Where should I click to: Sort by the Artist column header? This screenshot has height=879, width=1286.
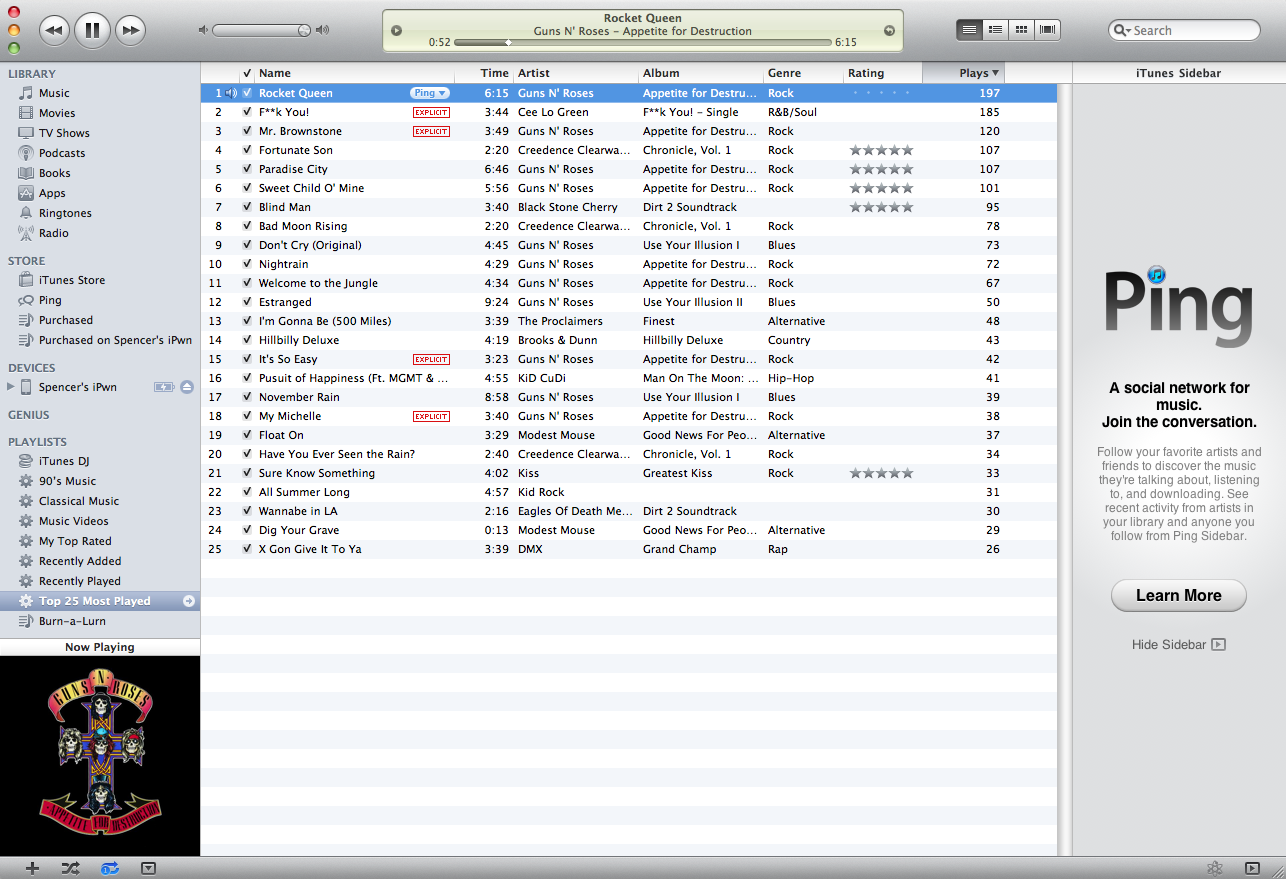[x=576, y=73]
